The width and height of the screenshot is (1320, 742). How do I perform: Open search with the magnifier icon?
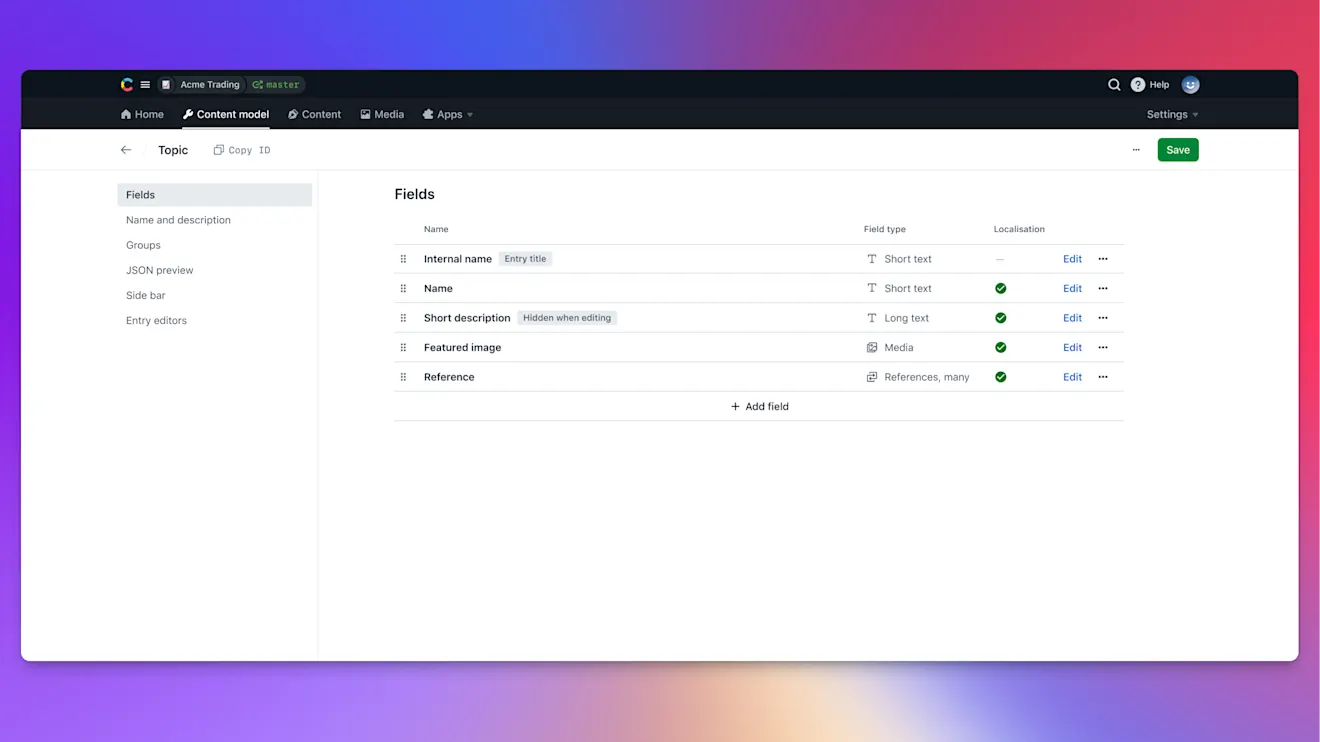coord(1114,85)
